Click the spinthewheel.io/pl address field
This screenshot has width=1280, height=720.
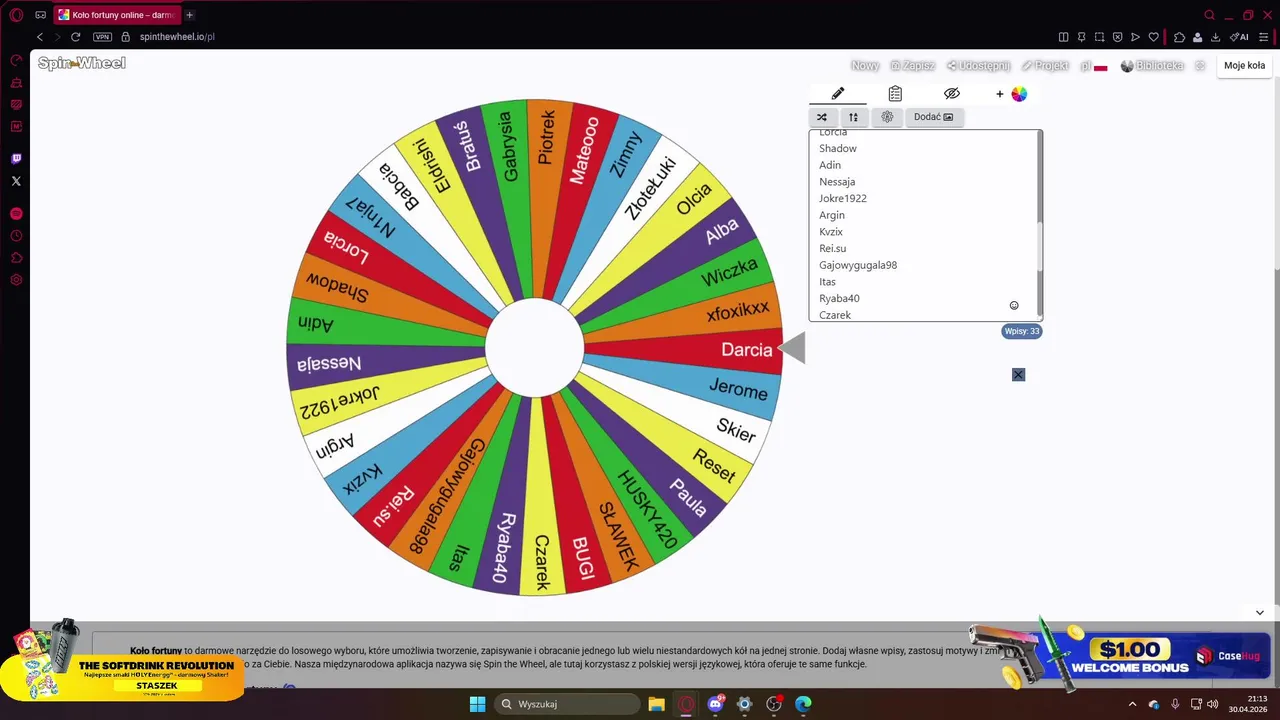coord(178,37)
